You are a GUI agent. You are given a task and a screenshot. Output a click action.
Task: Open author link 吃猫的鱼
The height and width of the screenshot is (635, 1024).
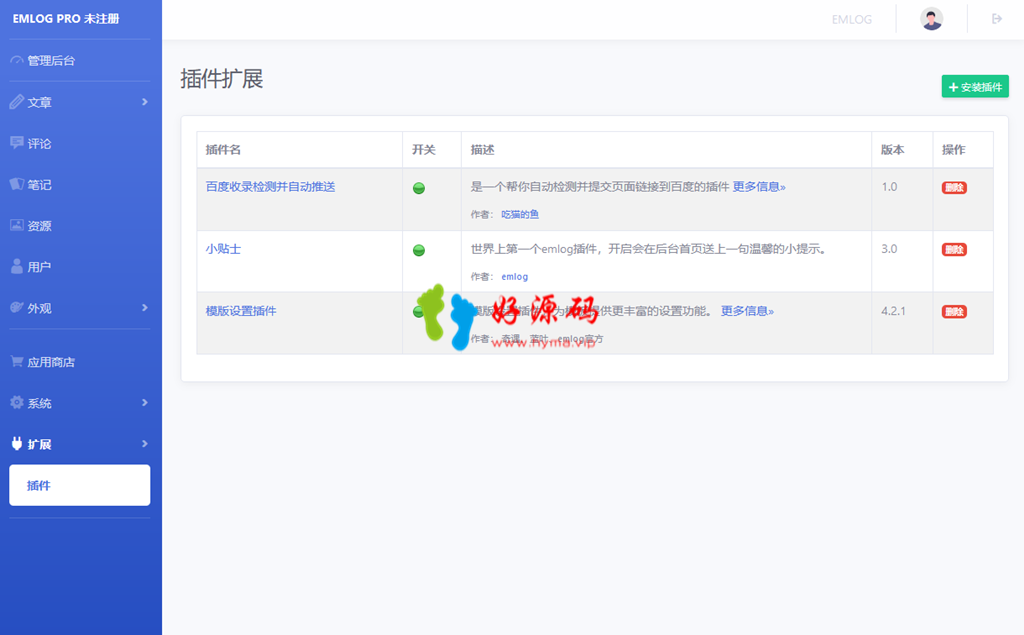[x=520, y=214]
